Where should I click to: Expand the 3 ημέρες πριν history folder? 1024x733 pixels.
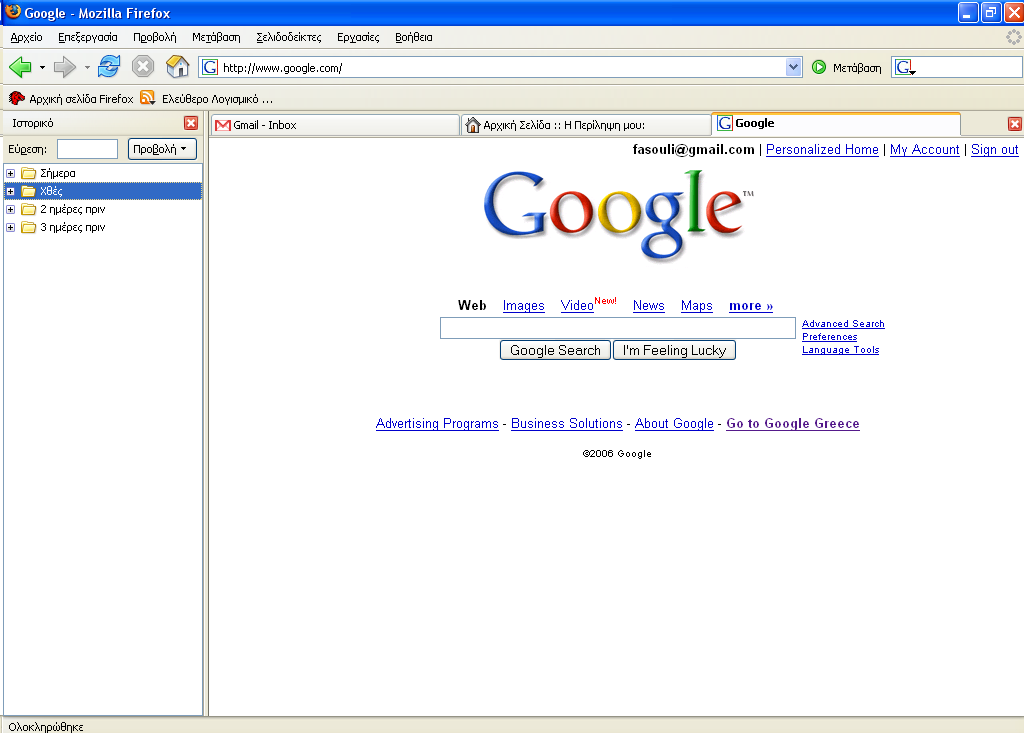[x=10, y=227]
